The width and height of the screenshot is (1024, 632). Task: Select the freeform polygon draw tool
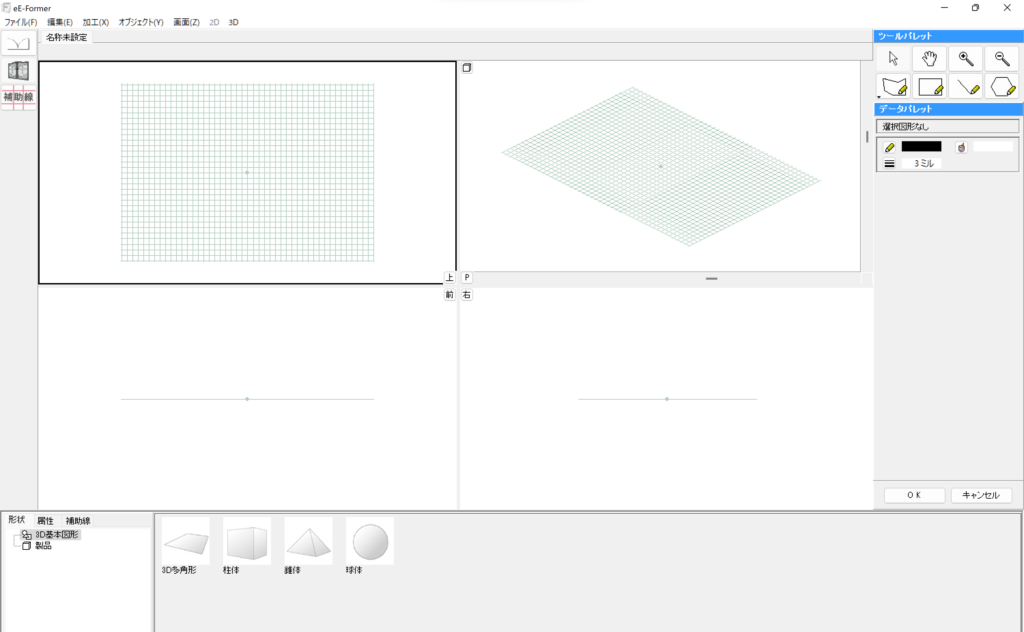[x=894, y=87]
